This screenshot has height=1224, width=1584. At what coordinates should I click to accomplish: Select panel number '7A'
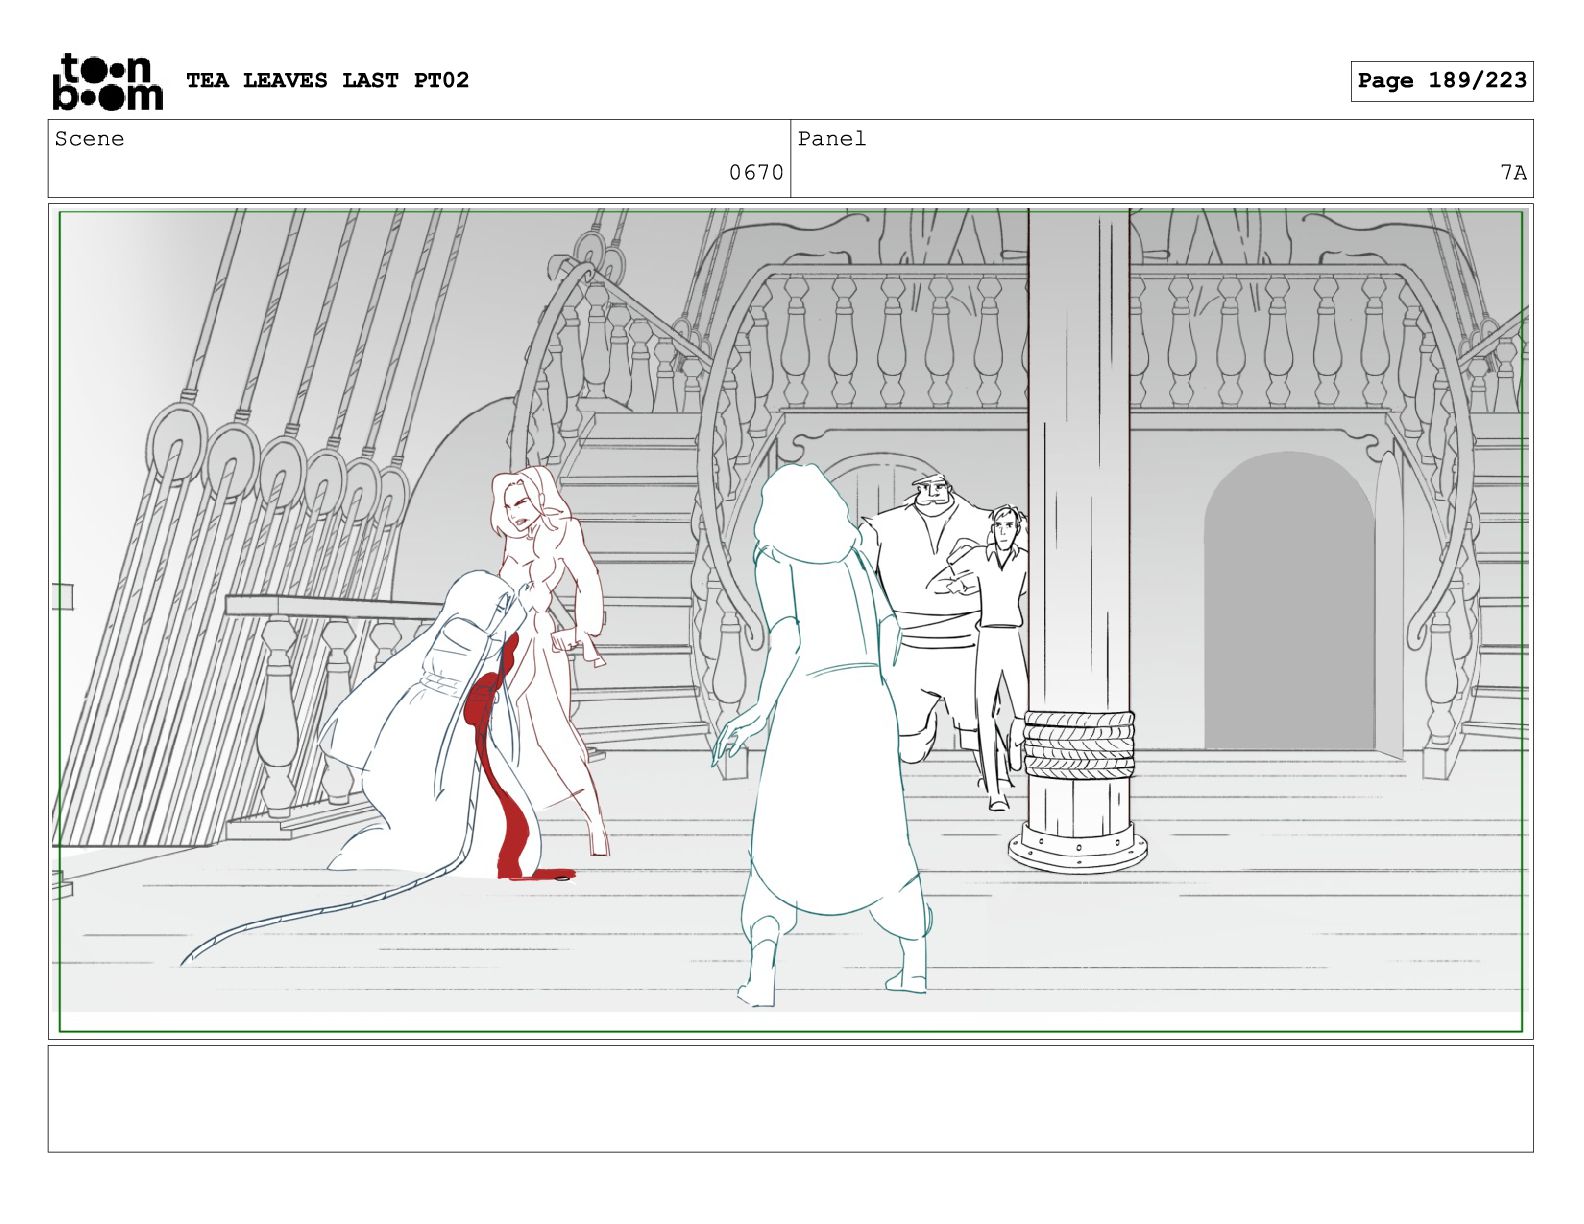[1513, 173]
